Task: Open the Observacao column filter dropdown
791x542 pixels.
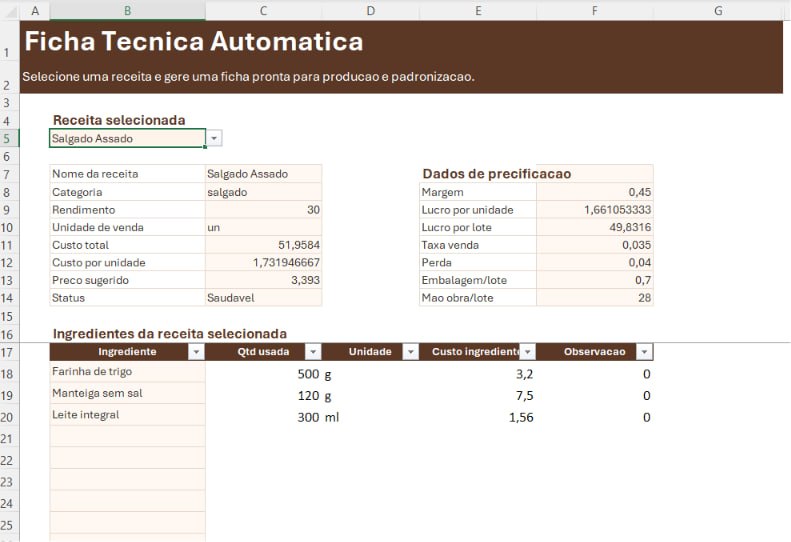Action: [644, 352]
